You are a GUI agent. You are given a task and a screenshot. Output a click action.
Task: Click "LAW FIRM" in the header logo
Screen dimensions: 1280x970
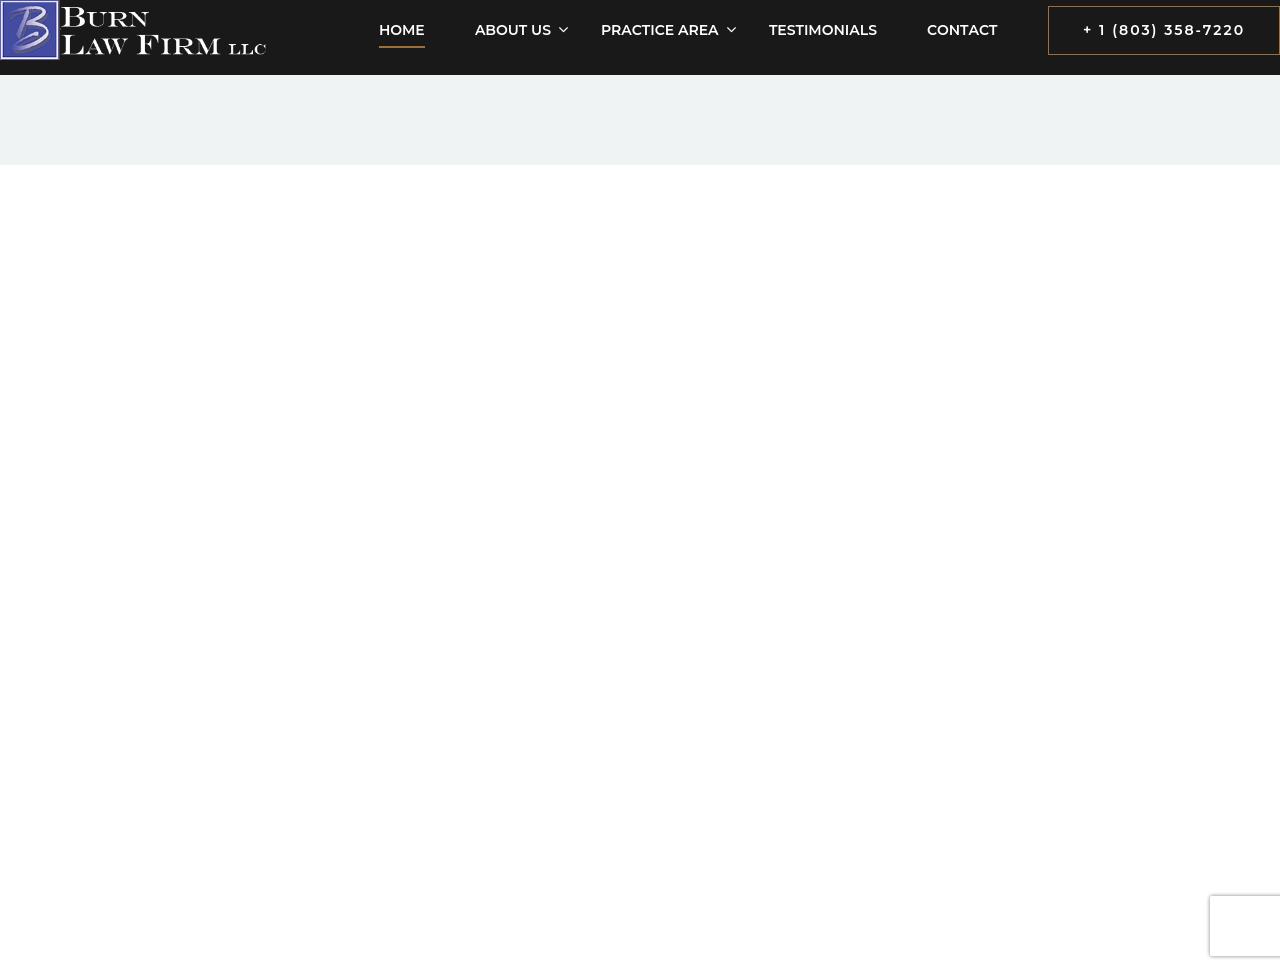141,44
